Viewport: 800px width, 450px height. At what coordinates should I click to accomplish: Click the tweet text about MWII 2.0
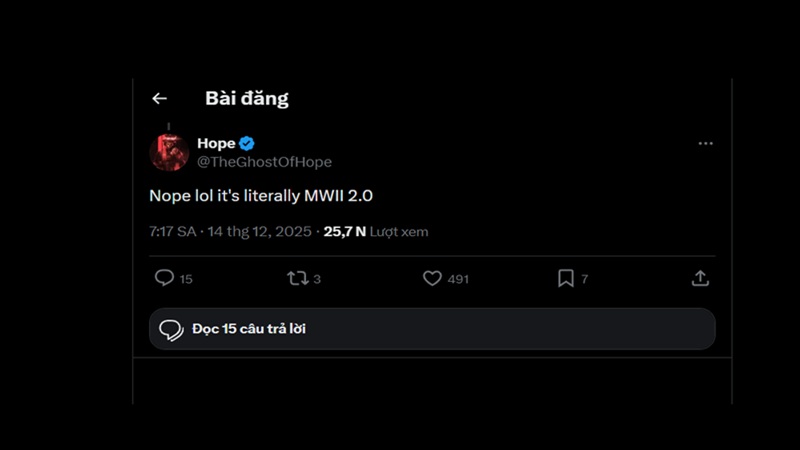point(260,196)
